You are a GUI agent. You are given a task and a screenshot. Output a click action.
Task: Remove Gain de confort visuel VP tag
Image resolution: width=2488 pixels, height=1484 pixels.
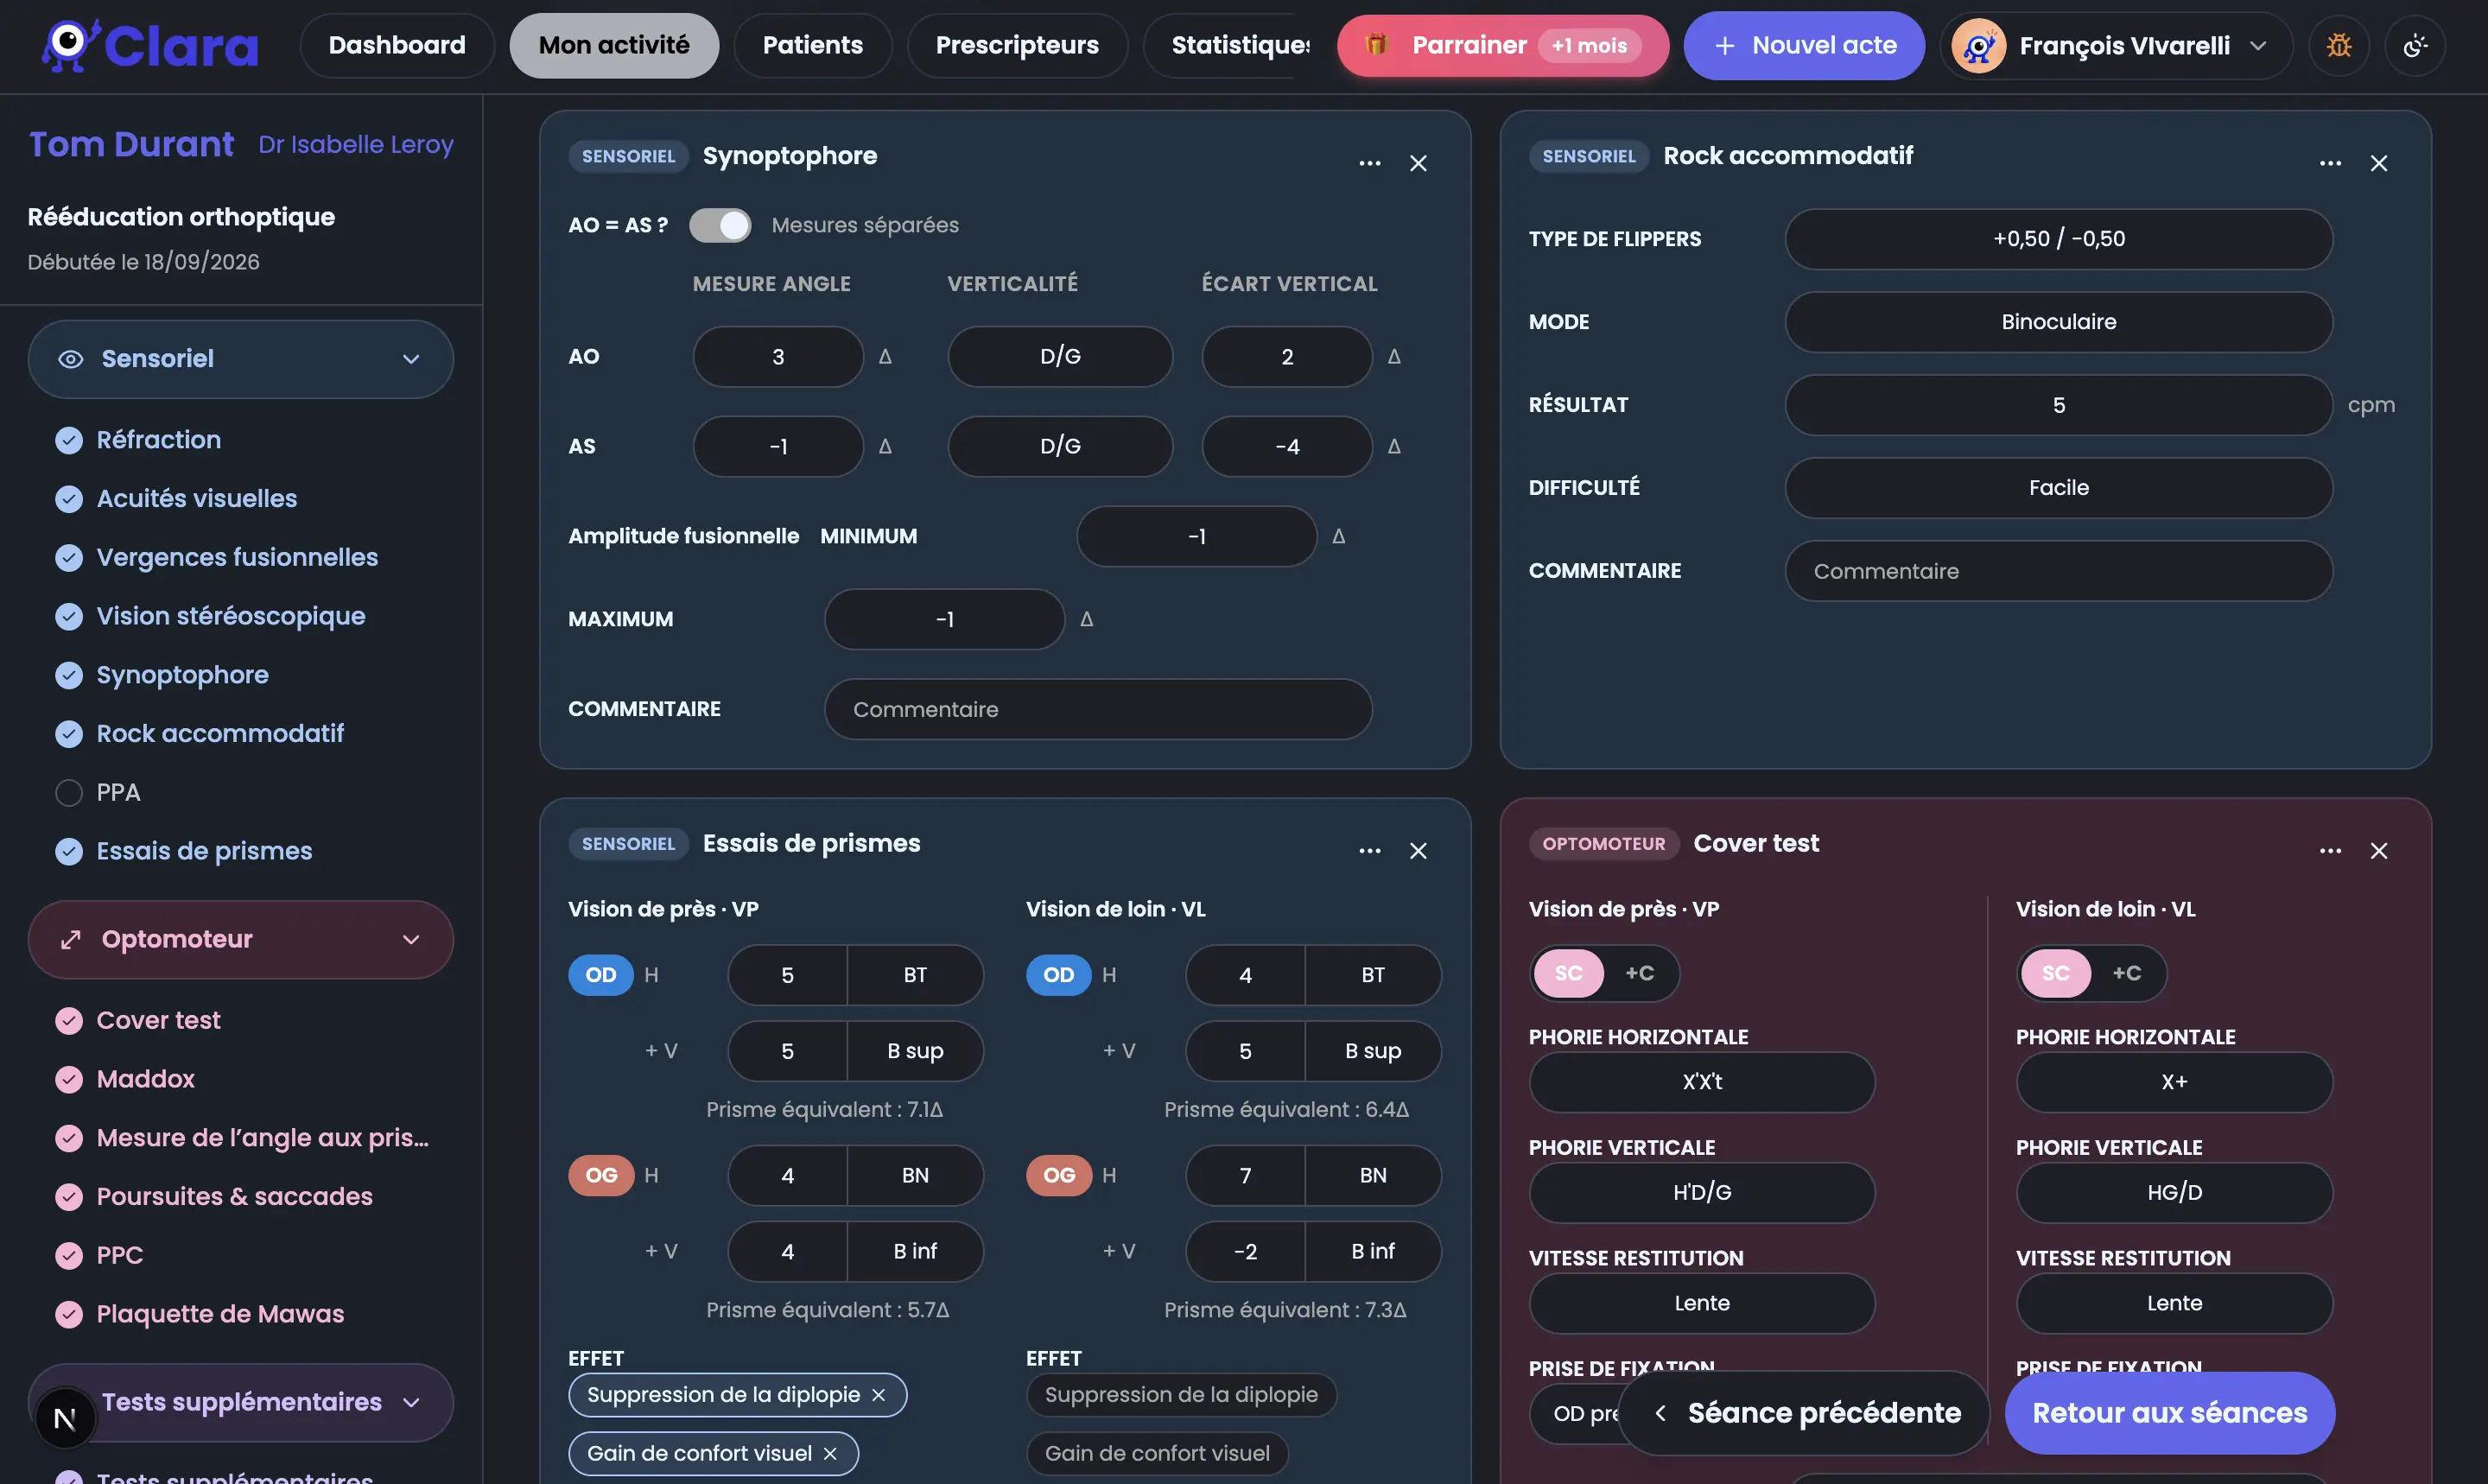[830, 1454]
